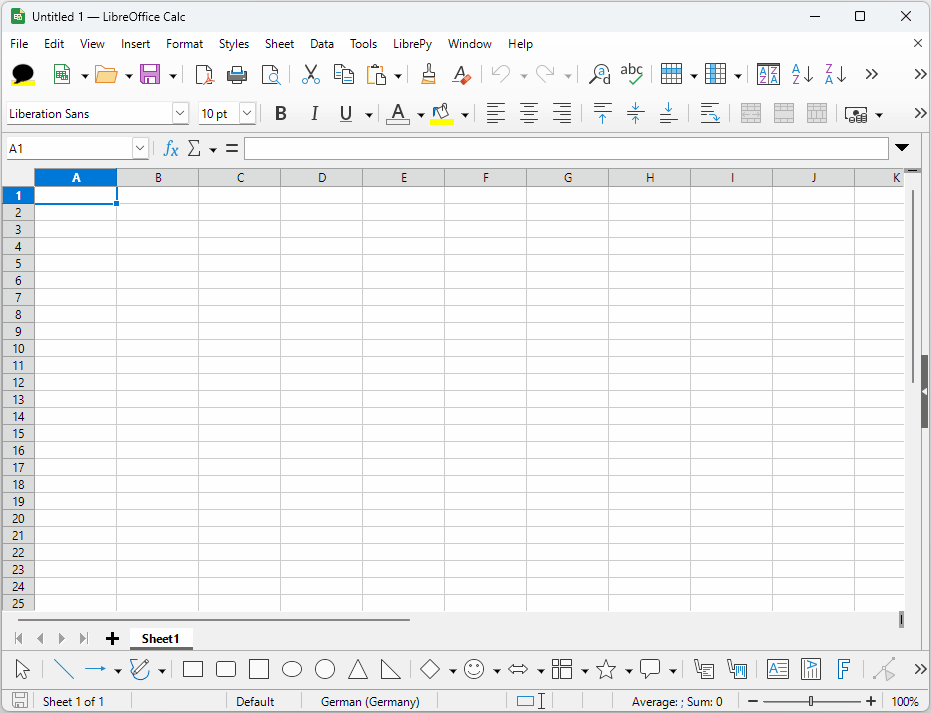Select the Sheet1 tab
The width and height of the screenshot is (931, 713).
point(160,639)
